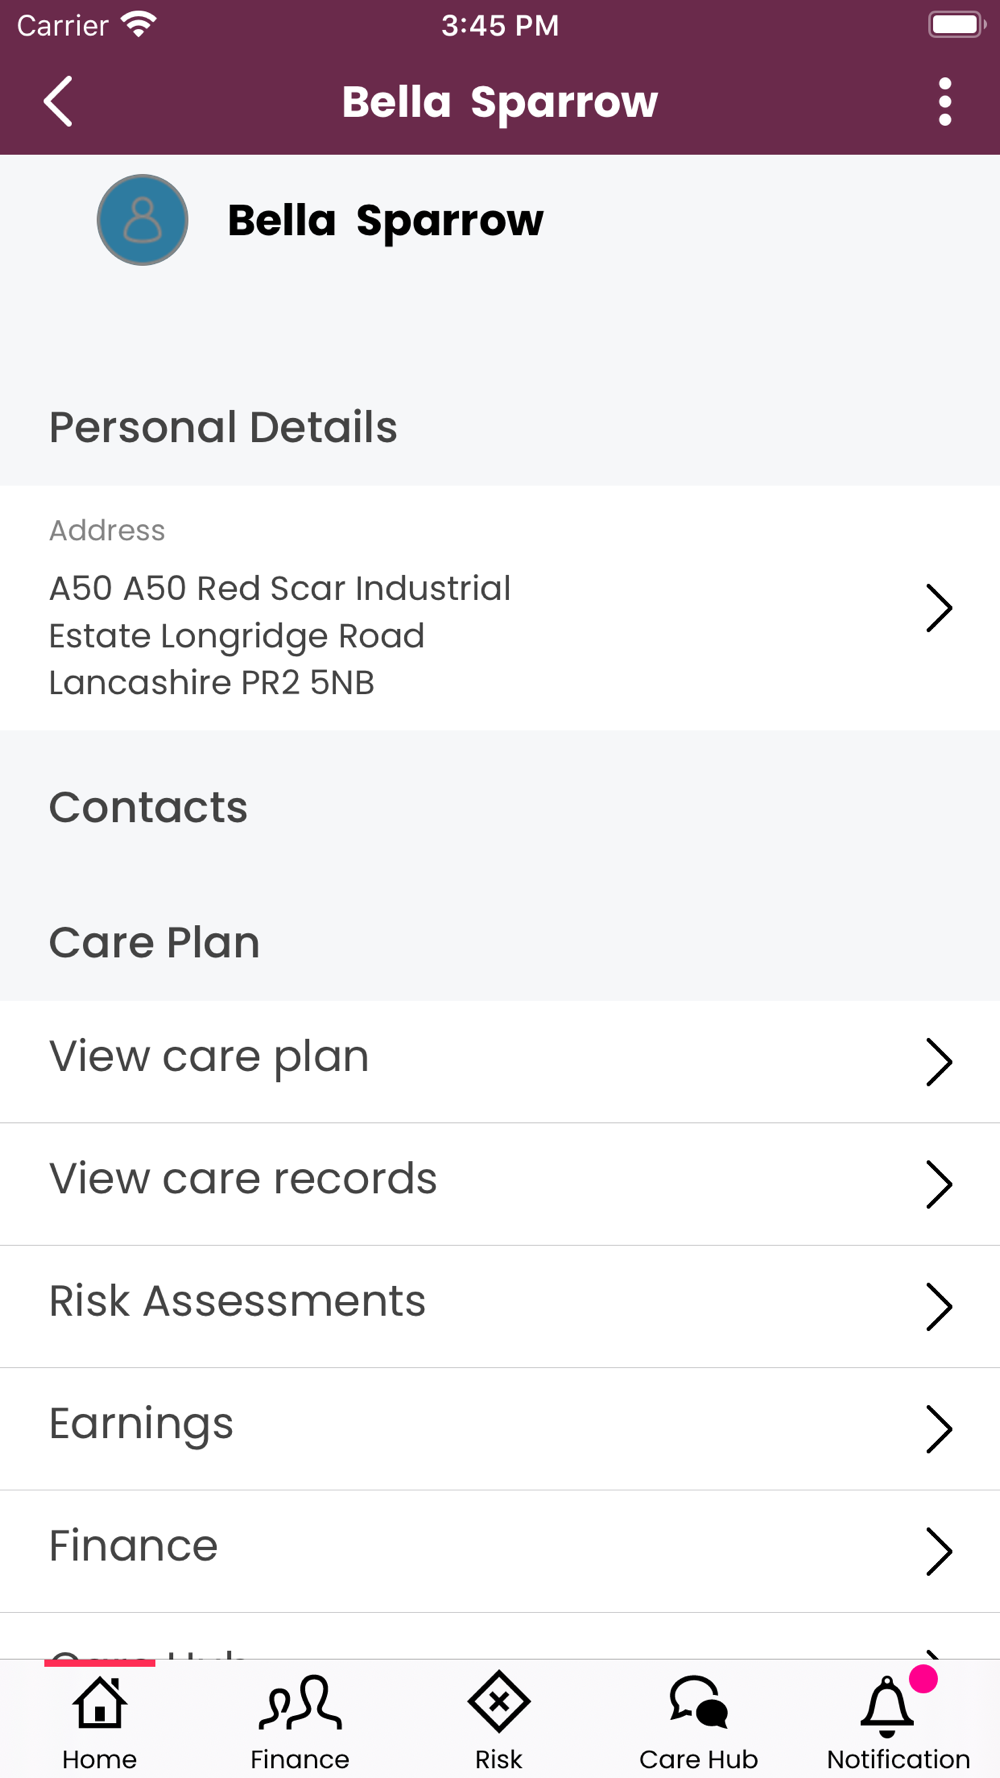Select the Earnings list item

point(142,1424)
